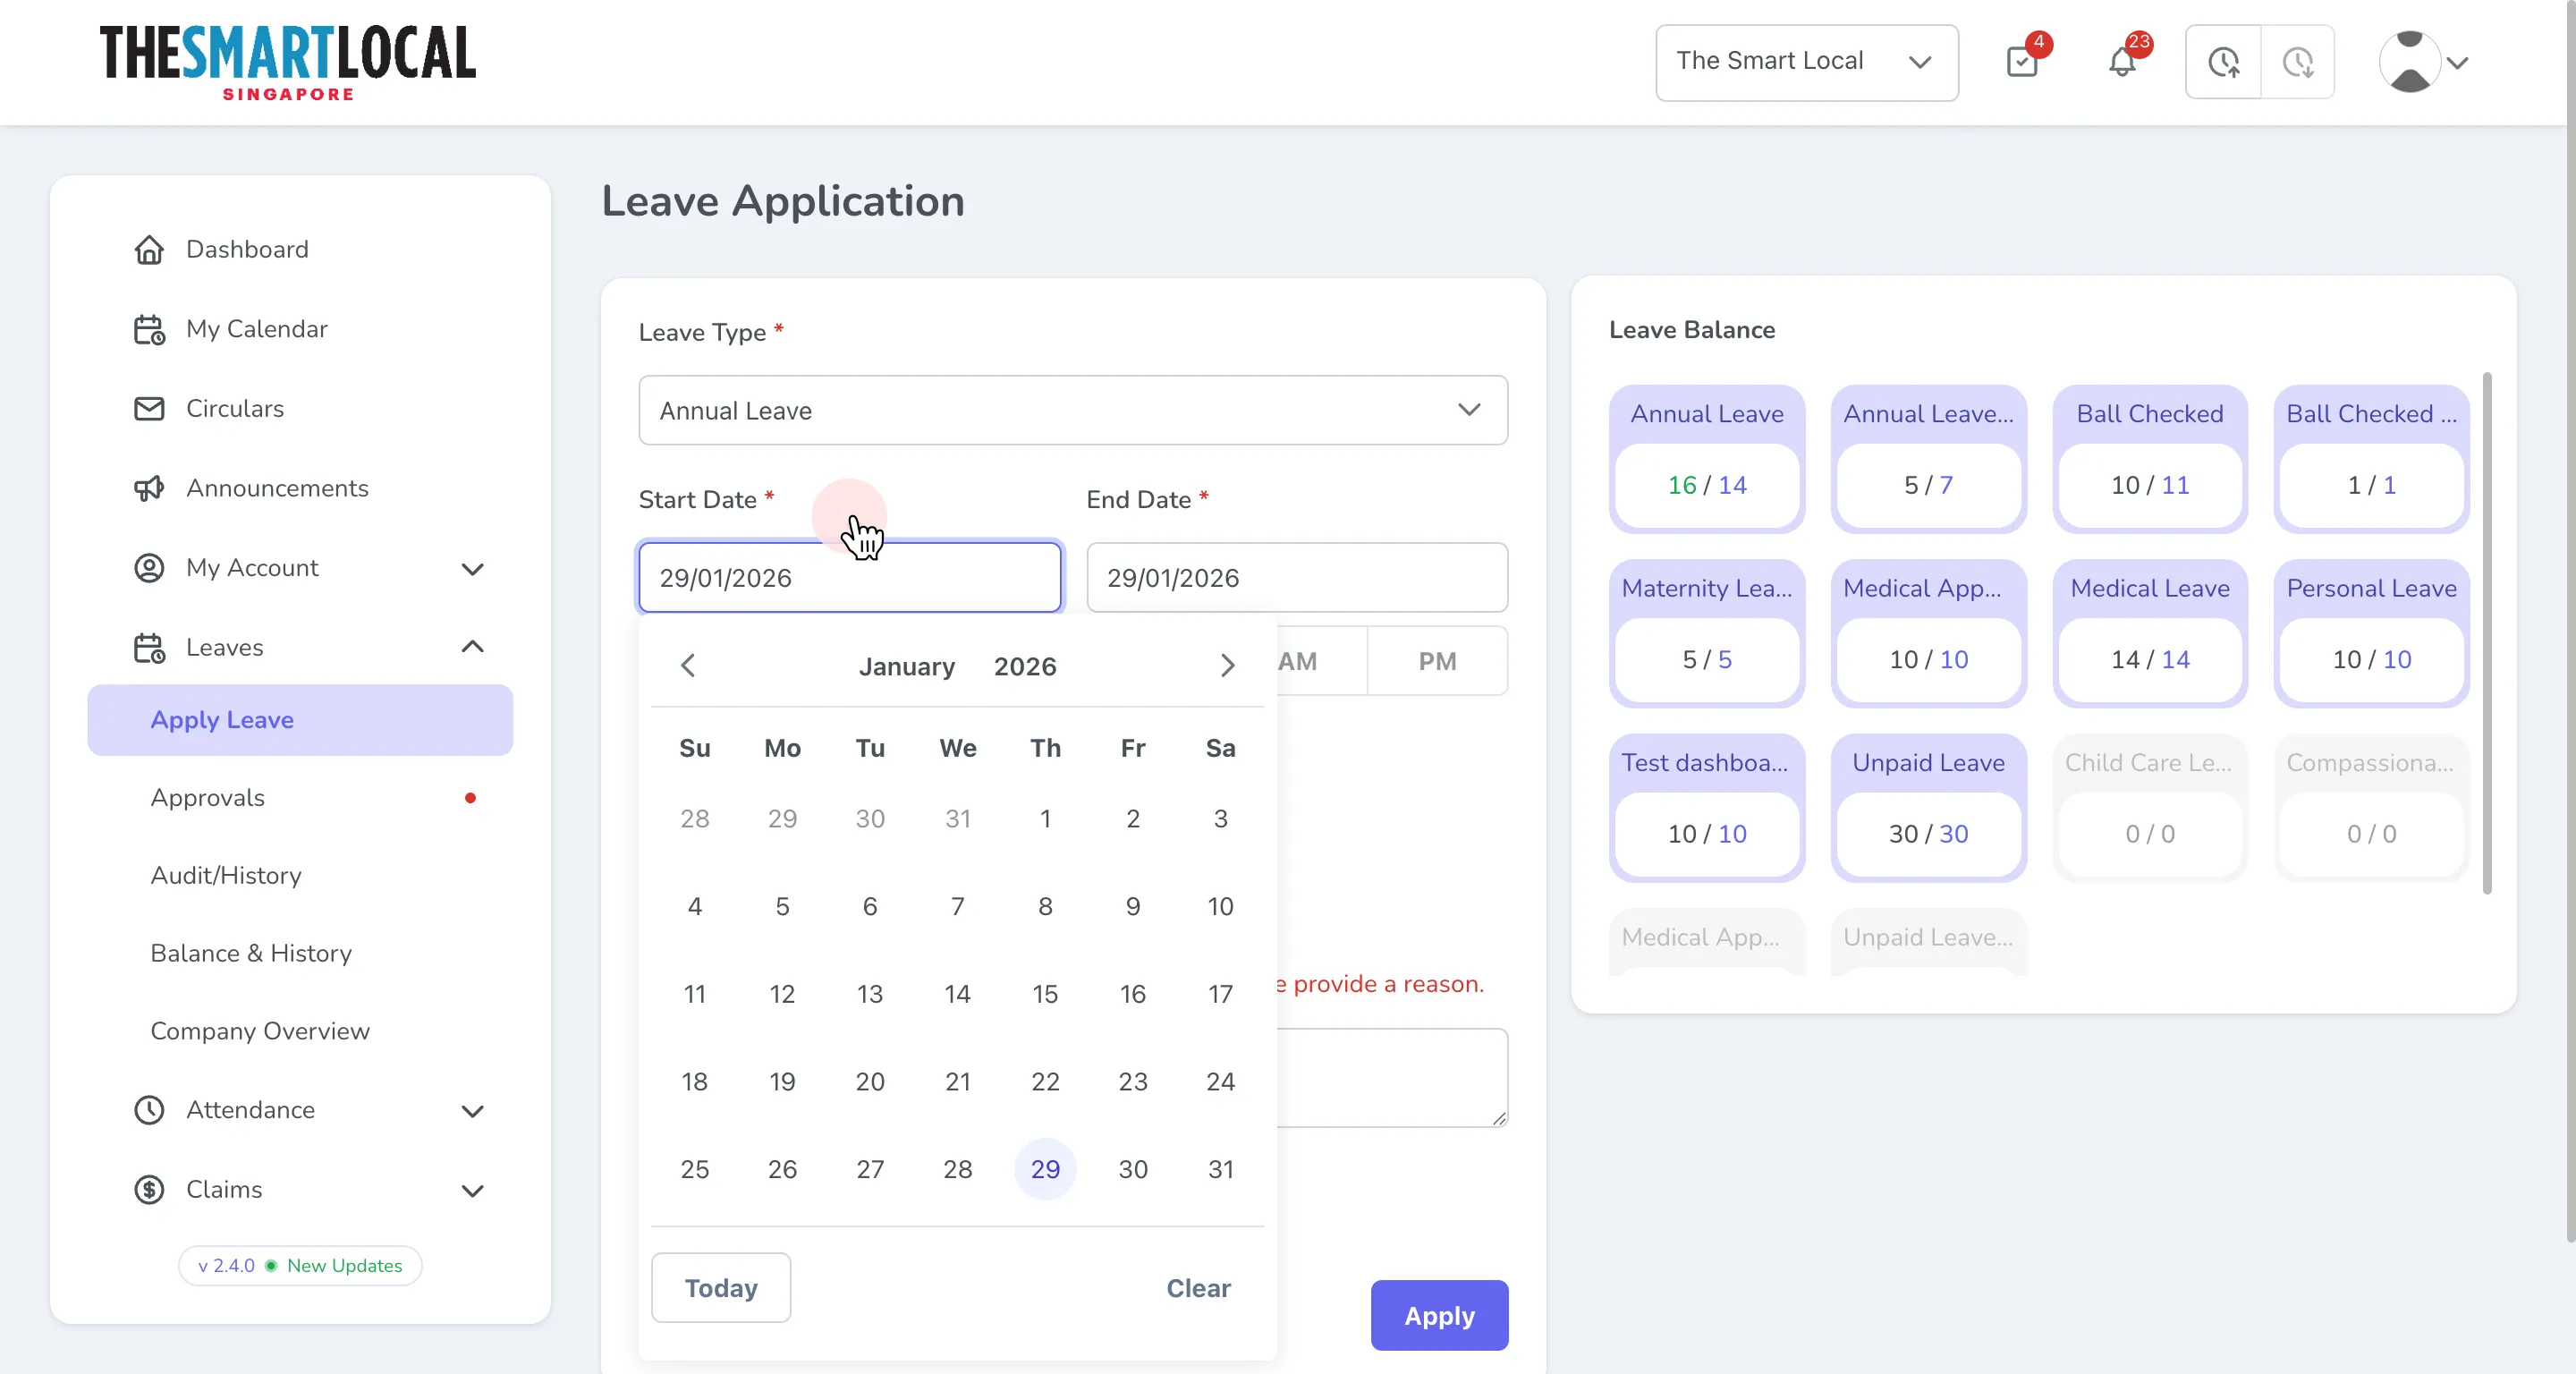Image resolution: width=2576 pixels, height=1374 pixels.
Task: Open Apply Leave menu item
Action: click(300, 720)
